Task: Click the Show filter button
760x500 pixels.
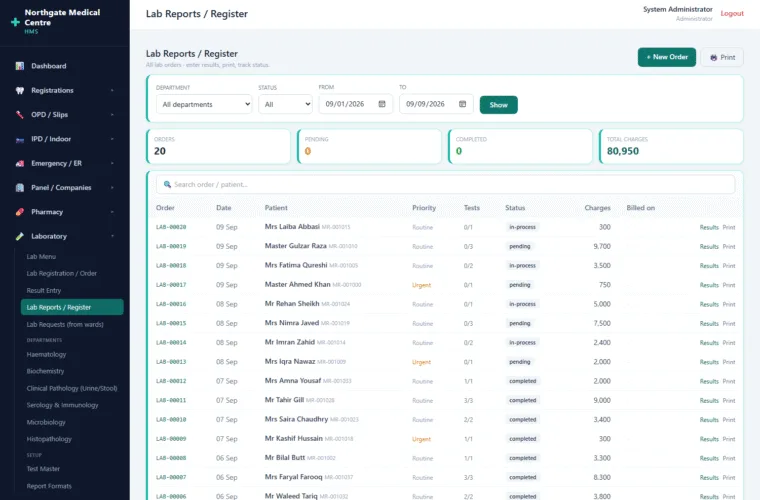Action: (x=498, y=105)
